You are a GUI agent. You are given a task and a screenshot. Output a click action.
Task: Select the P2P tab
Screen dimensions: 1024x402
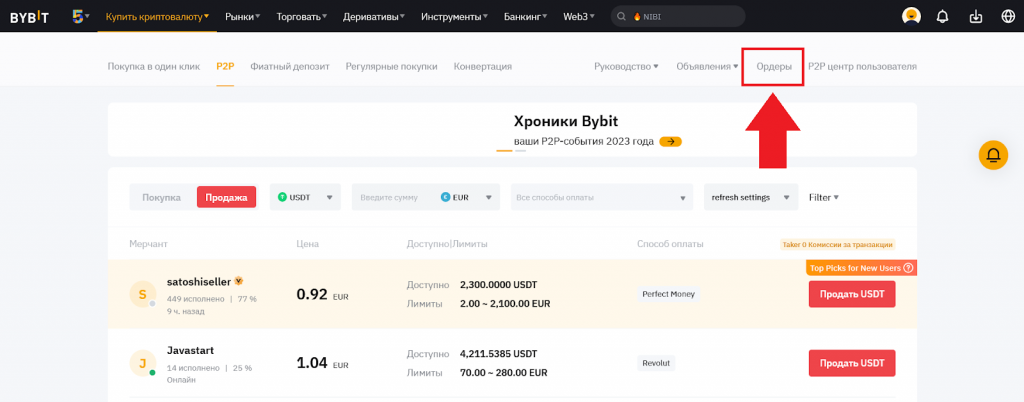[x=225, y=67]
